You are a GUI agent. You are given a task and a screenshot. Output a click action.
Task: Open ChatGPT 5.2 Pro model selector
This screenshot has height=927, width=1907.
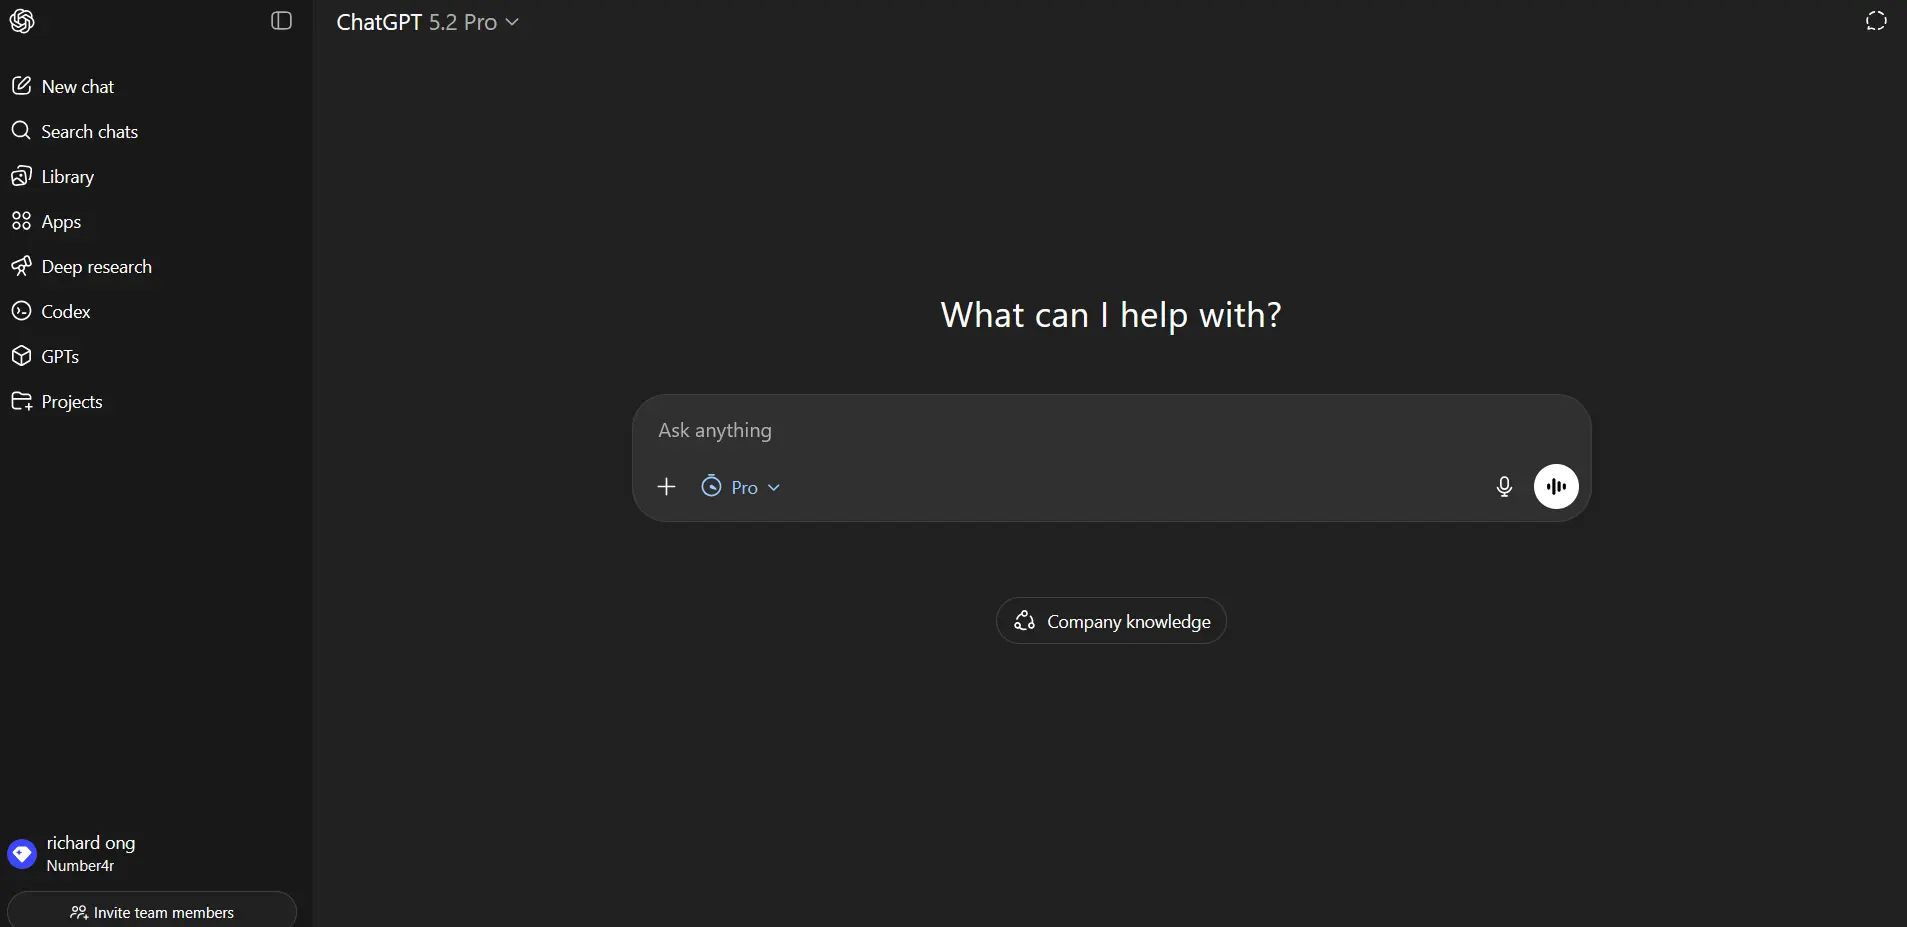pos(427,22)
